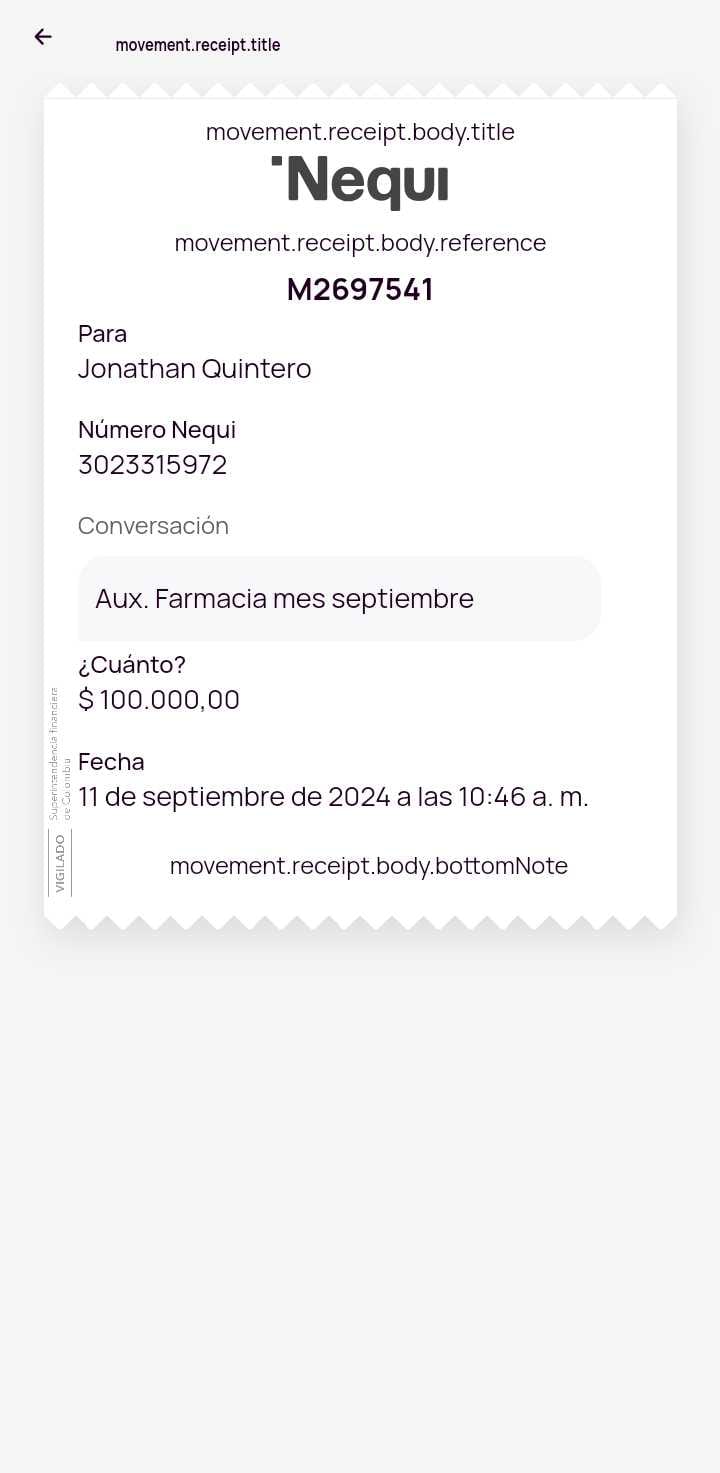Viewport: 720px width, 1473px height.
Task: Click the movement.receipt.body.reference label
Action: point(360,243)
